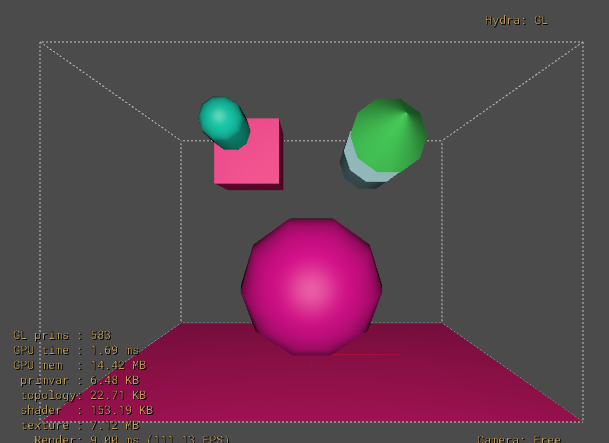This screenshot has width=609, height=443.
Task: Click the Render time FPS readout
Action: click(x=131, y=438)
